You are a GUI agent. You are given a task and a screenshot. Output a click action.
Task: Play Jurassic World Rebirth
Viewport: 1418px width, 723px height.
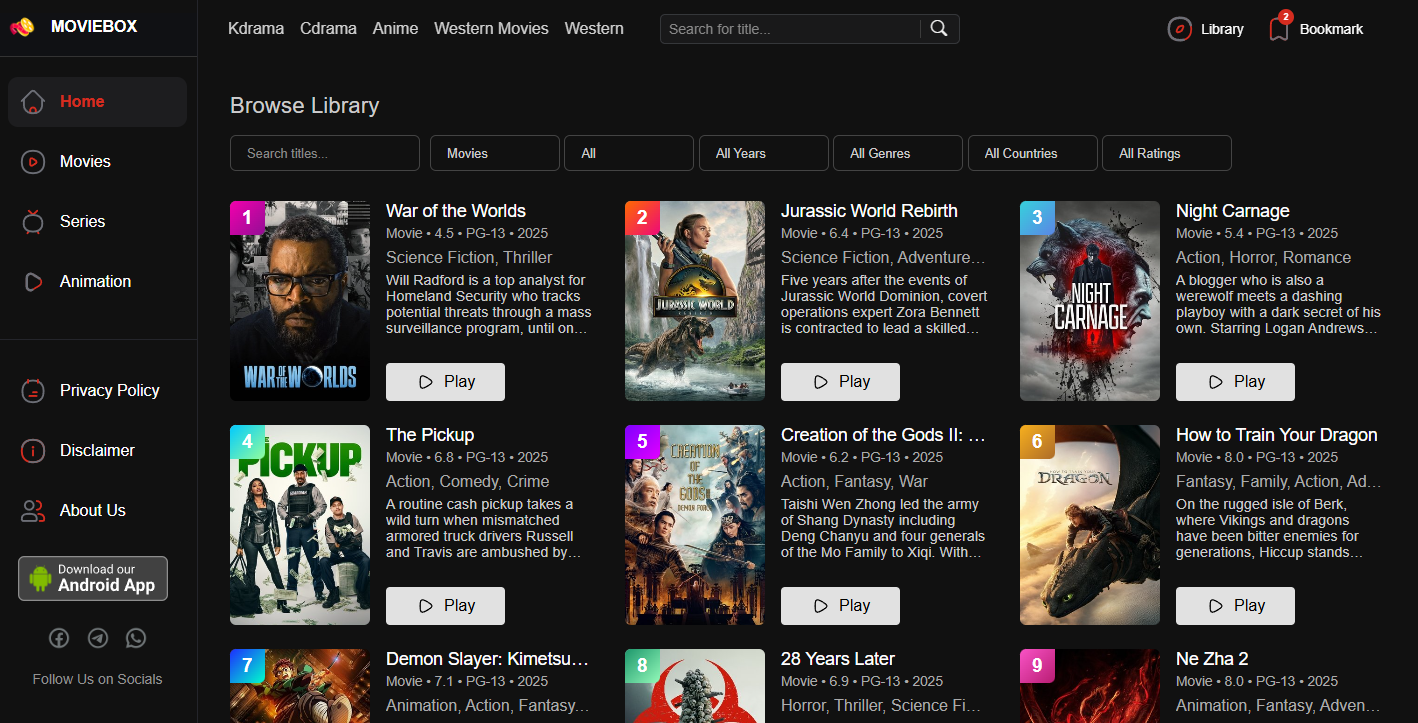(x=840, y=382)
